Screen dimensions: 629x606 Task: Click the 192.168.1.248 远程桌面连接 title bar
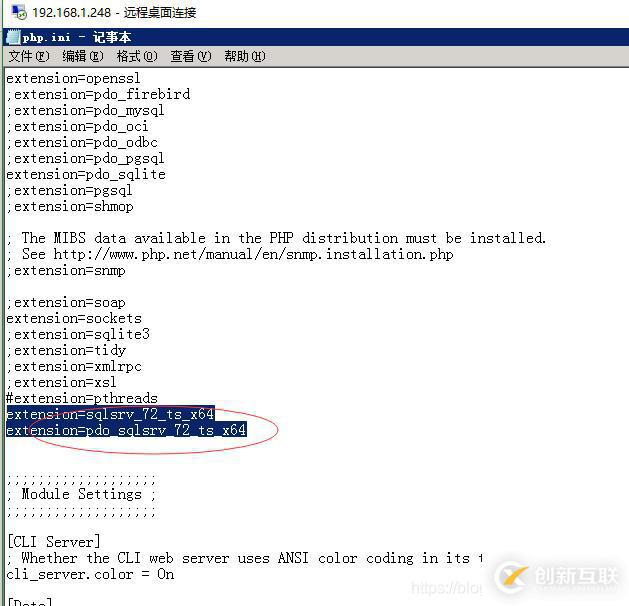pyautogui.click(x=316, y=13)
